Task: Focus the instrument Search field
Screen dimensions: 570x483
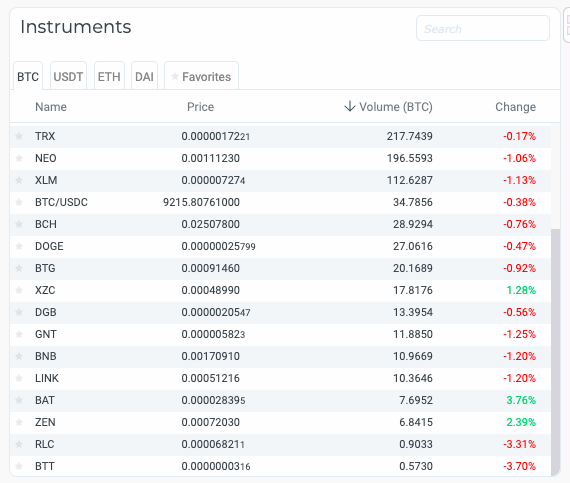Action: pyautogui.click(x=483, y=28)
